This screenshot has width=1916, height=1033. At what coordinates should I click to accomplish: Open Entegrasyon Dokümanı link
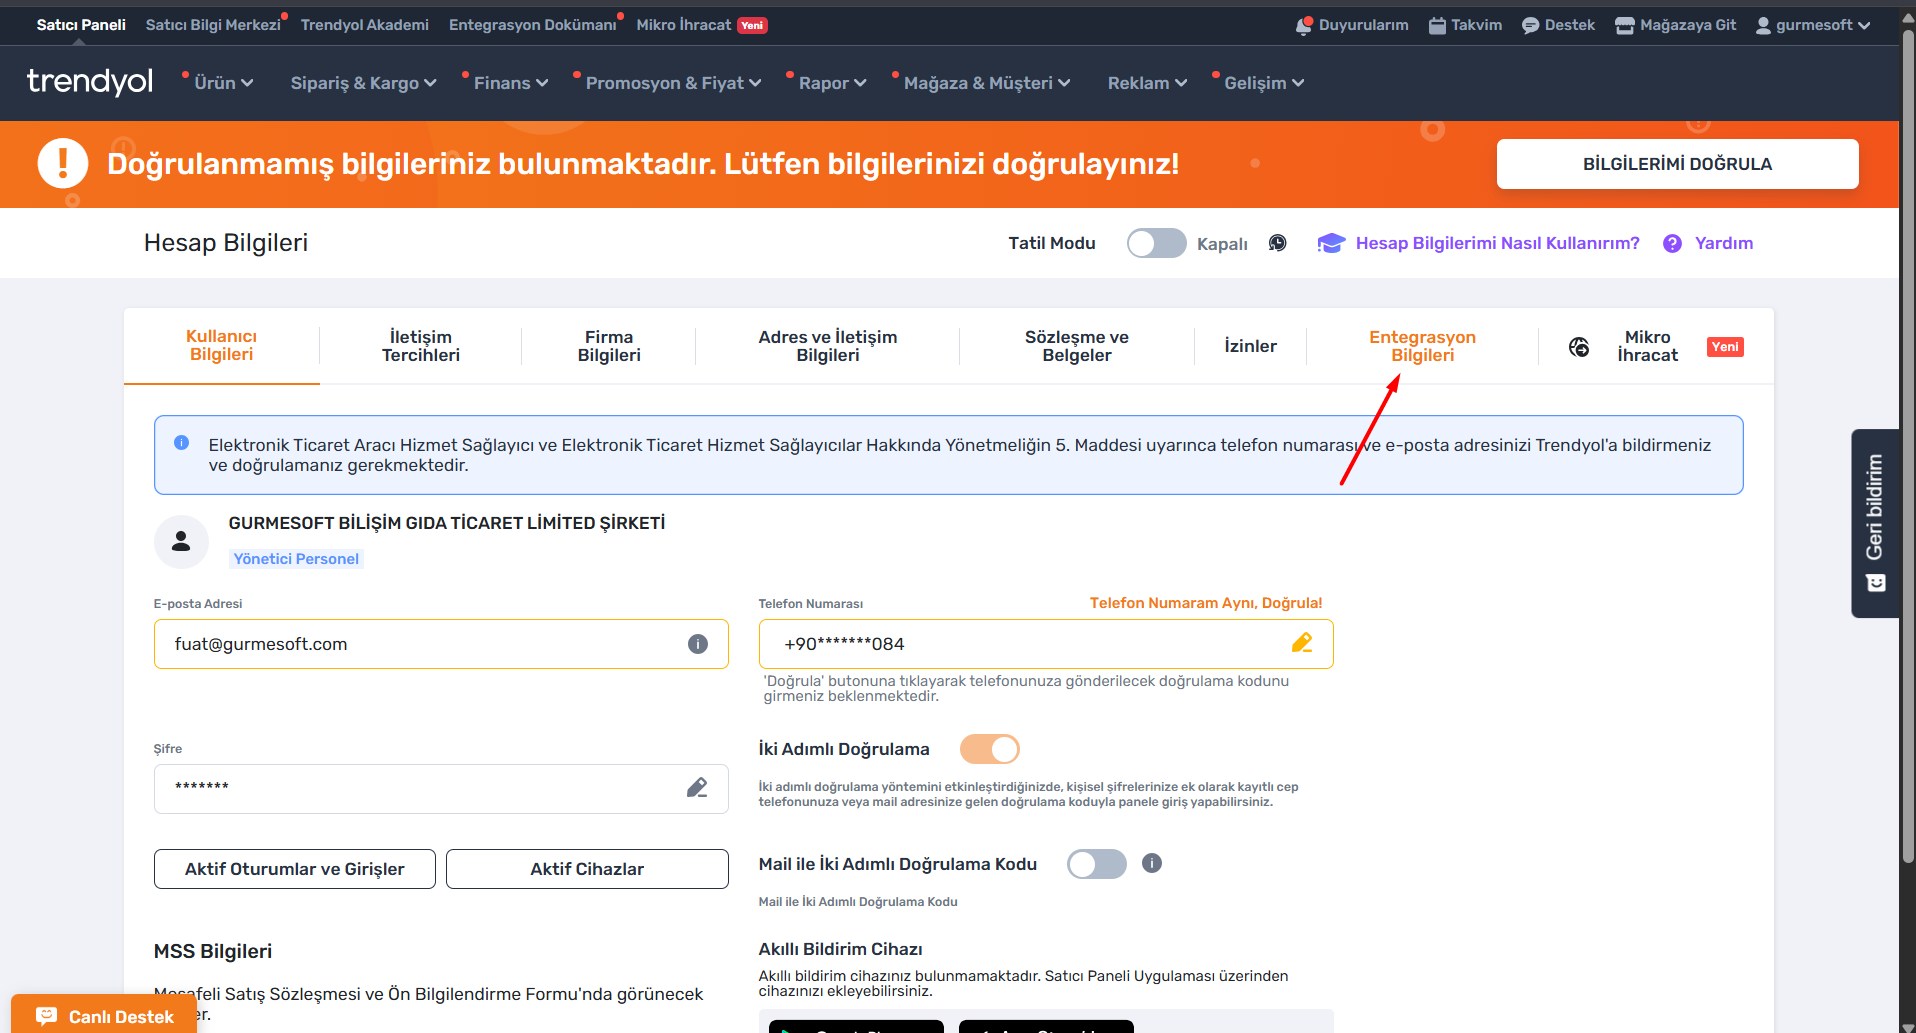(533, 25)
